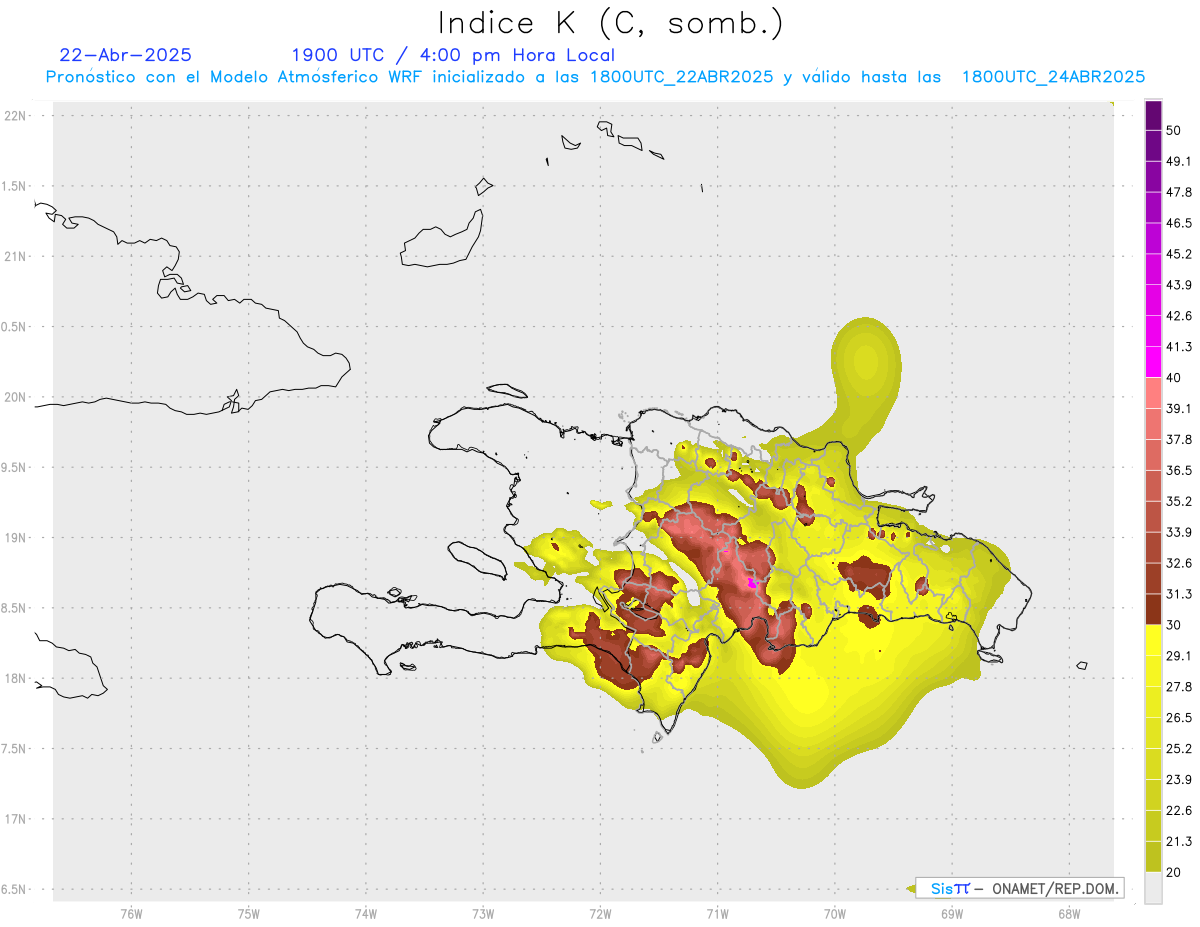Image resolution: width=1200 pixels, height=927 pixels.
Task: Click the colorbar label '30'
Action: click(1174, 625)
